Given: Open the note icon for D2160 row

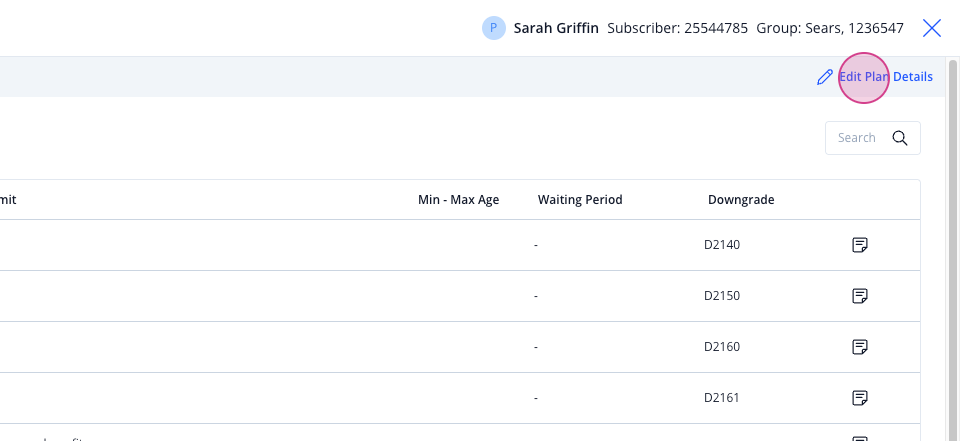Looking at the screenshot, I should pos(860,347).
